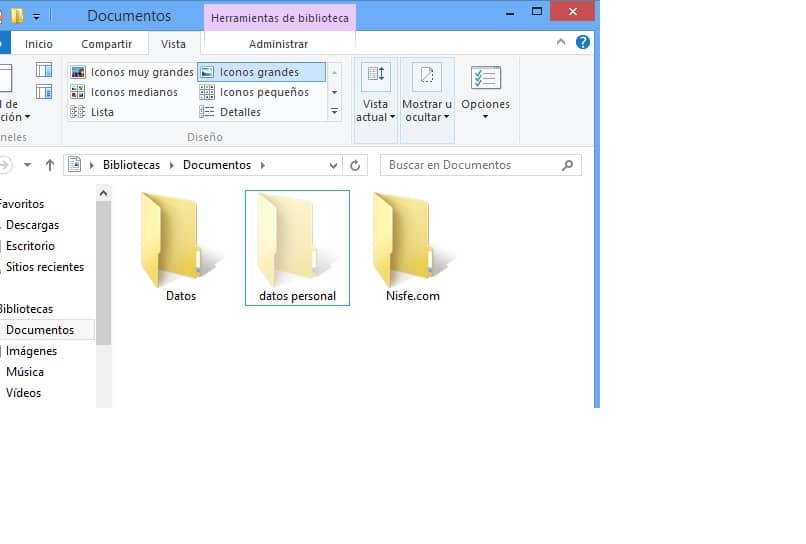
Task: Select Bibliotecas in navigation pane
Action: (x=26, y=309)
